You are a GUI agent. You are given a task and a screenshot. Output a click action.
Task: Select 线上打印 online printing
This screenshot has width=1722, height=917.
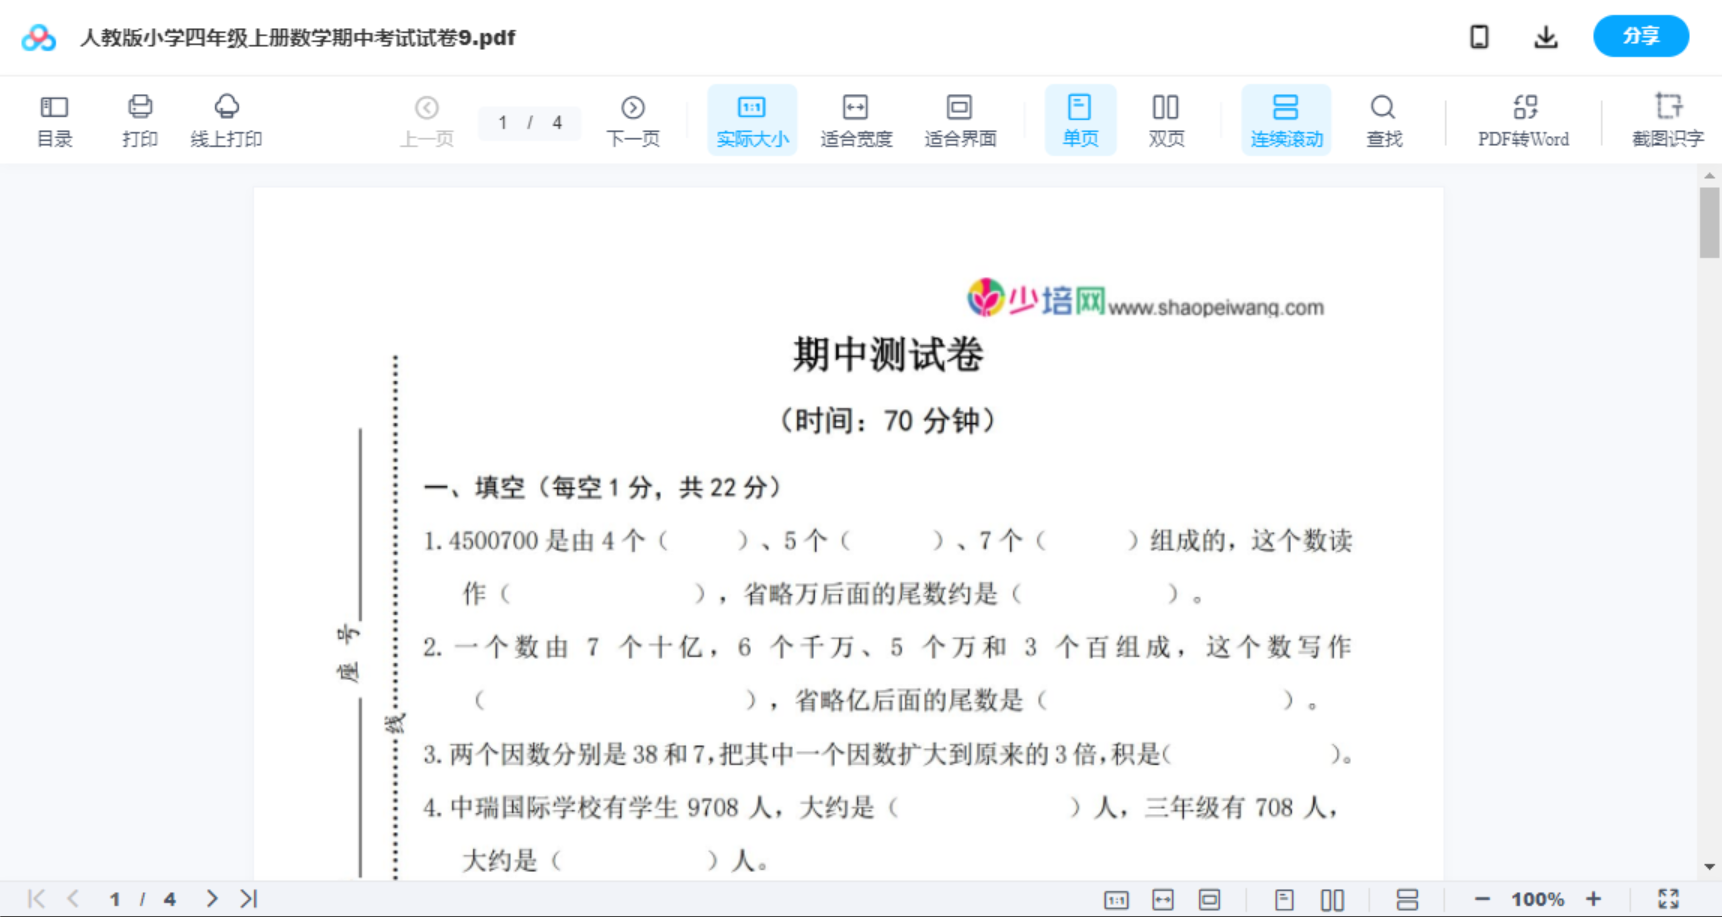[226, 119]
